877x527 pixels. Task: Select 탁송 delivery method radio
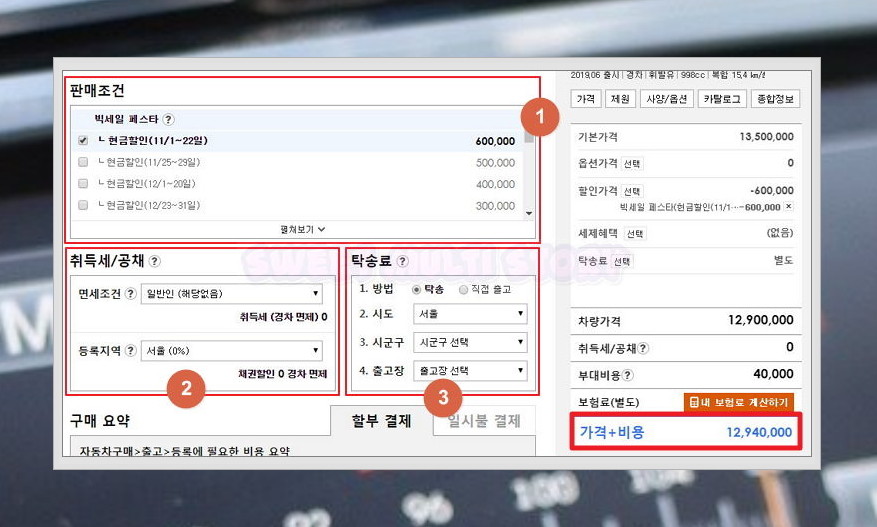pyautogui.click(x=416, y=290)
